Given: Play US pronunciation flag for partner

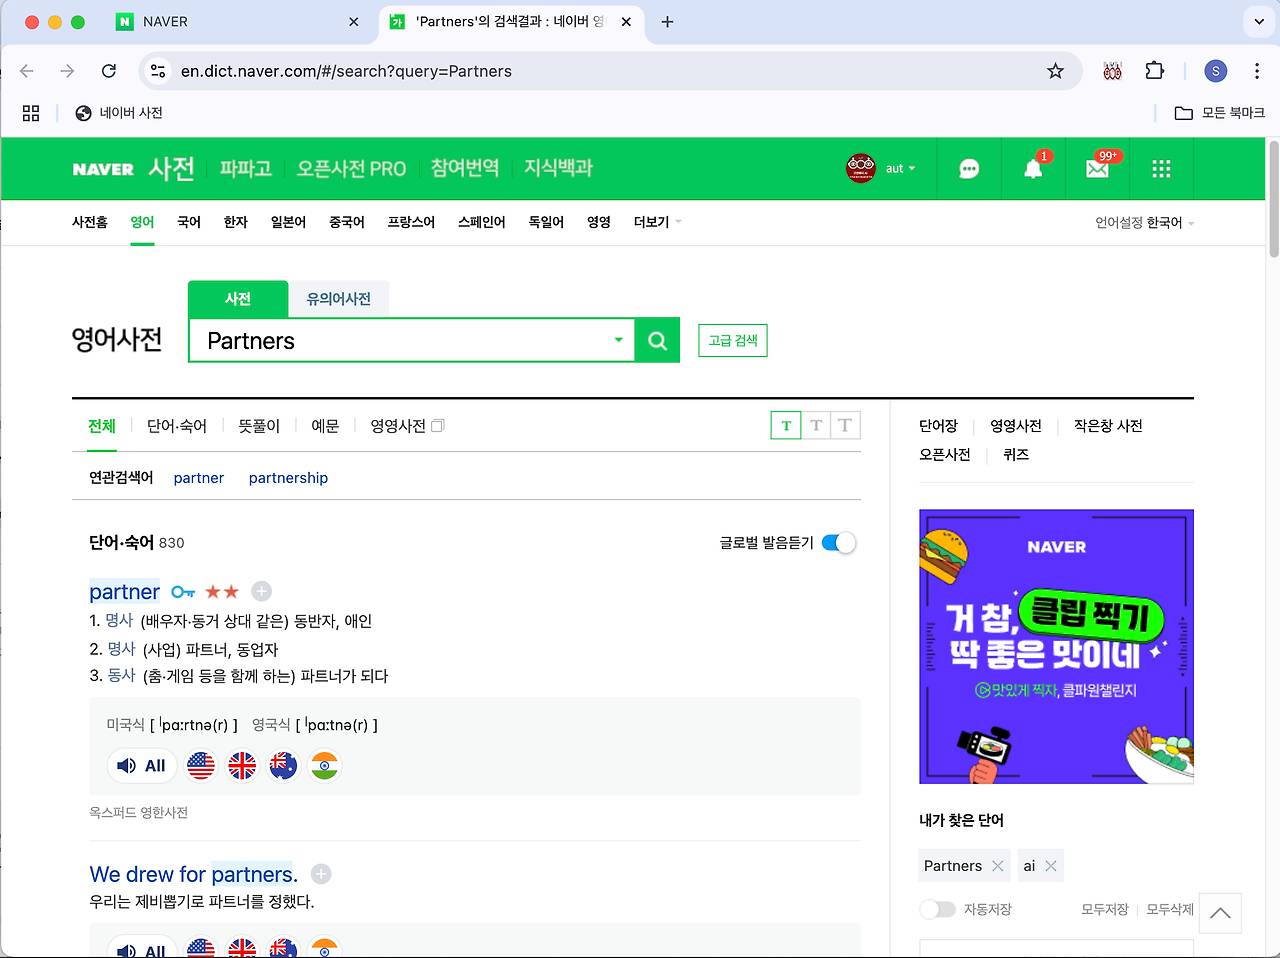Looking at the screenshot, I should coord(201,766).
